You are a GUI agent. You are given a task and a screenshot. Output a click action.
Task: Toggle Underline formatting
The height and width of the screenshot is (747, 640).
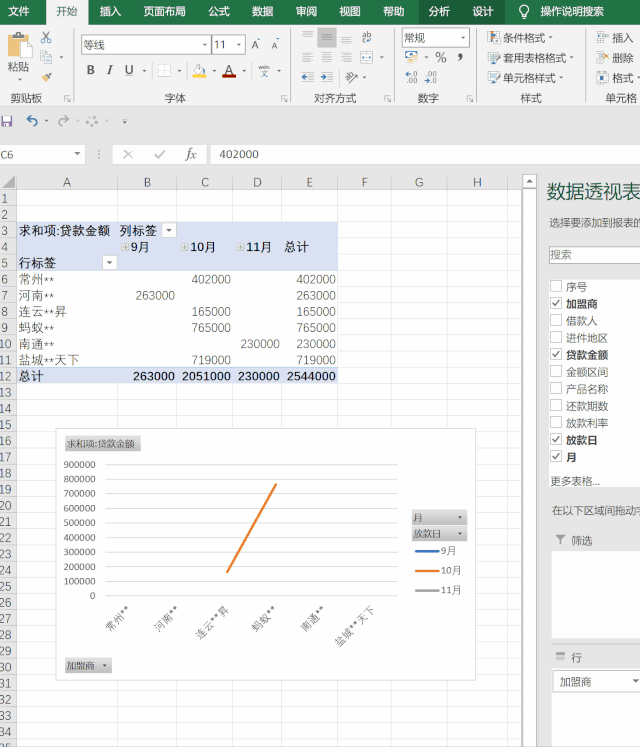[129, 71]
